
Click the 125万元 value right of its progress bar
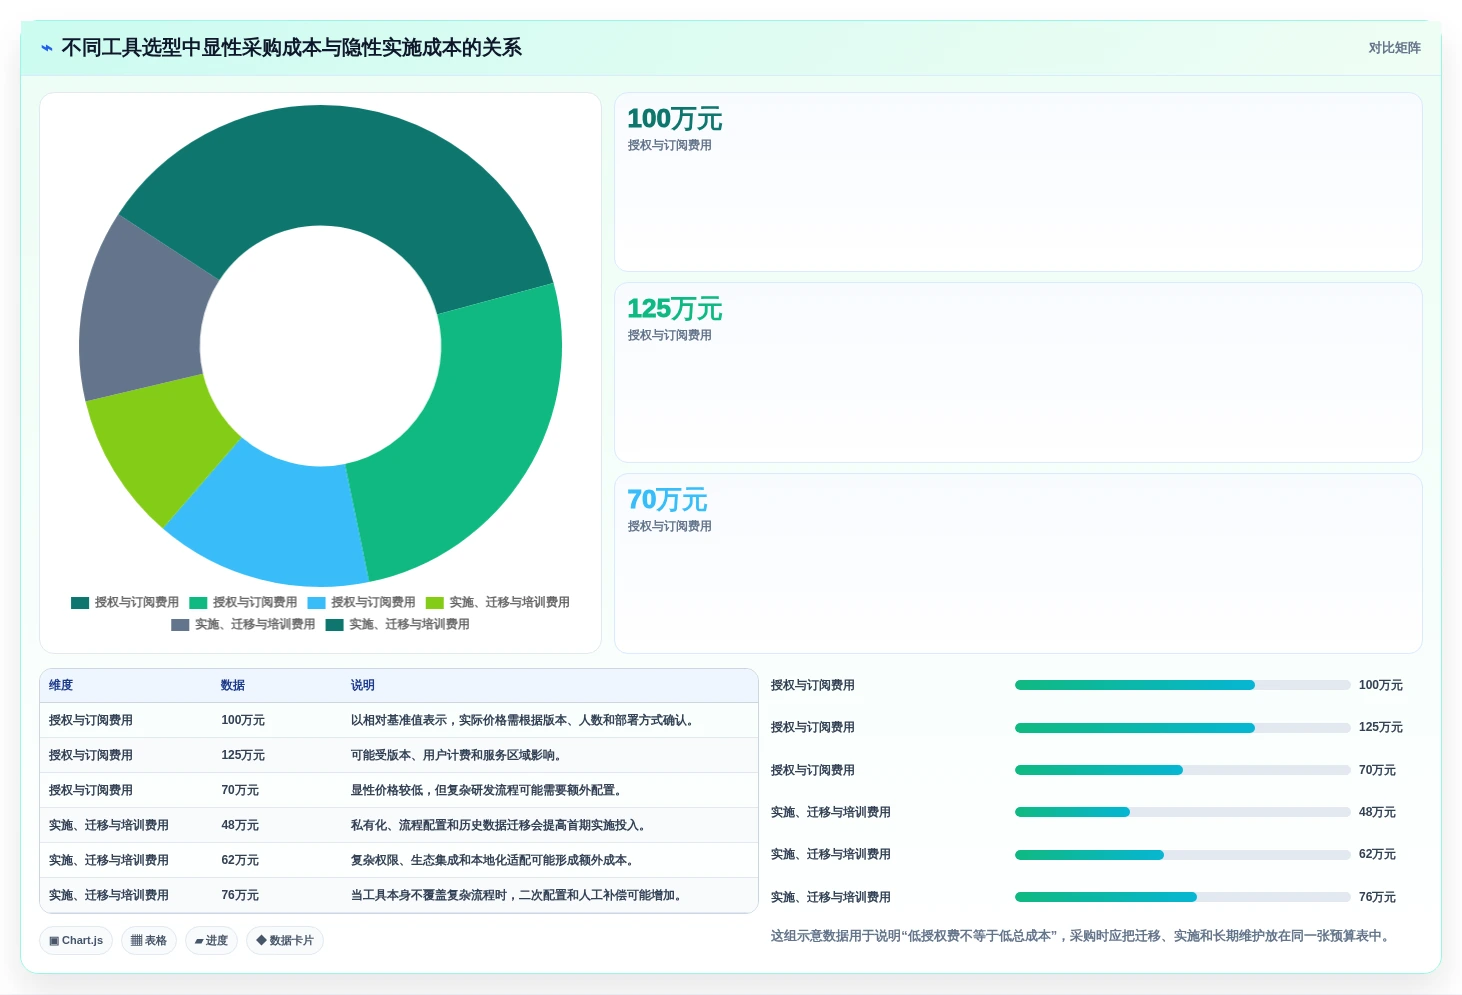(1380, 728)
